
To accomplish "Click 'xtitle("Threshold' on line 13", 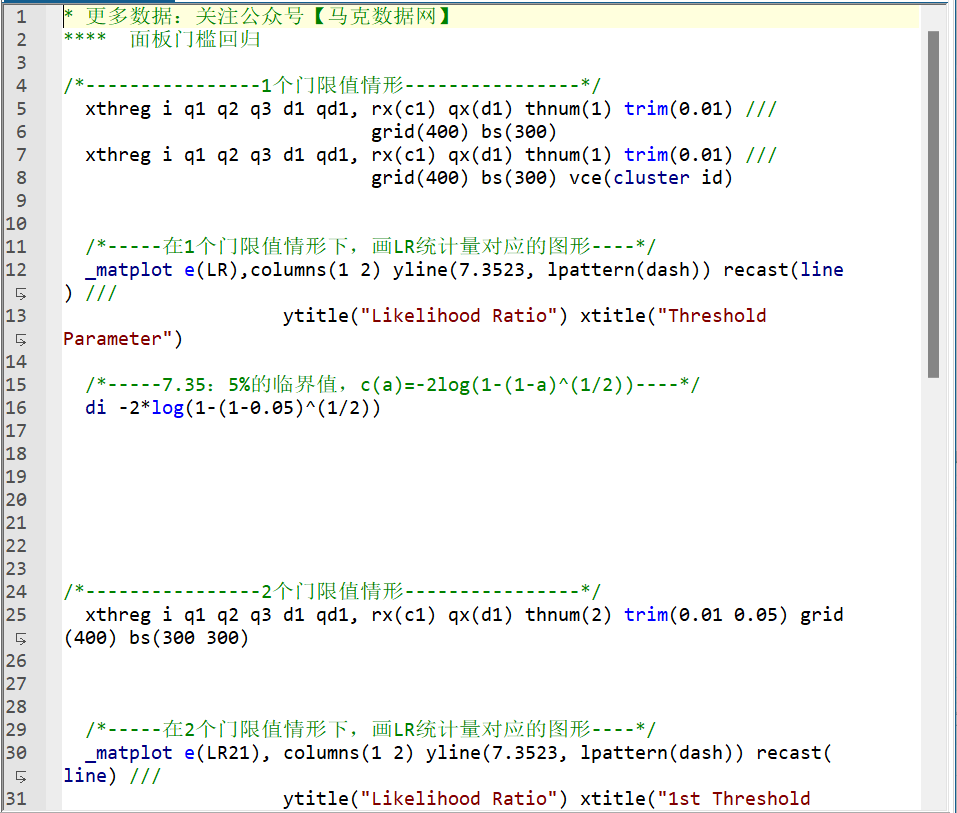I will [673, 316].
